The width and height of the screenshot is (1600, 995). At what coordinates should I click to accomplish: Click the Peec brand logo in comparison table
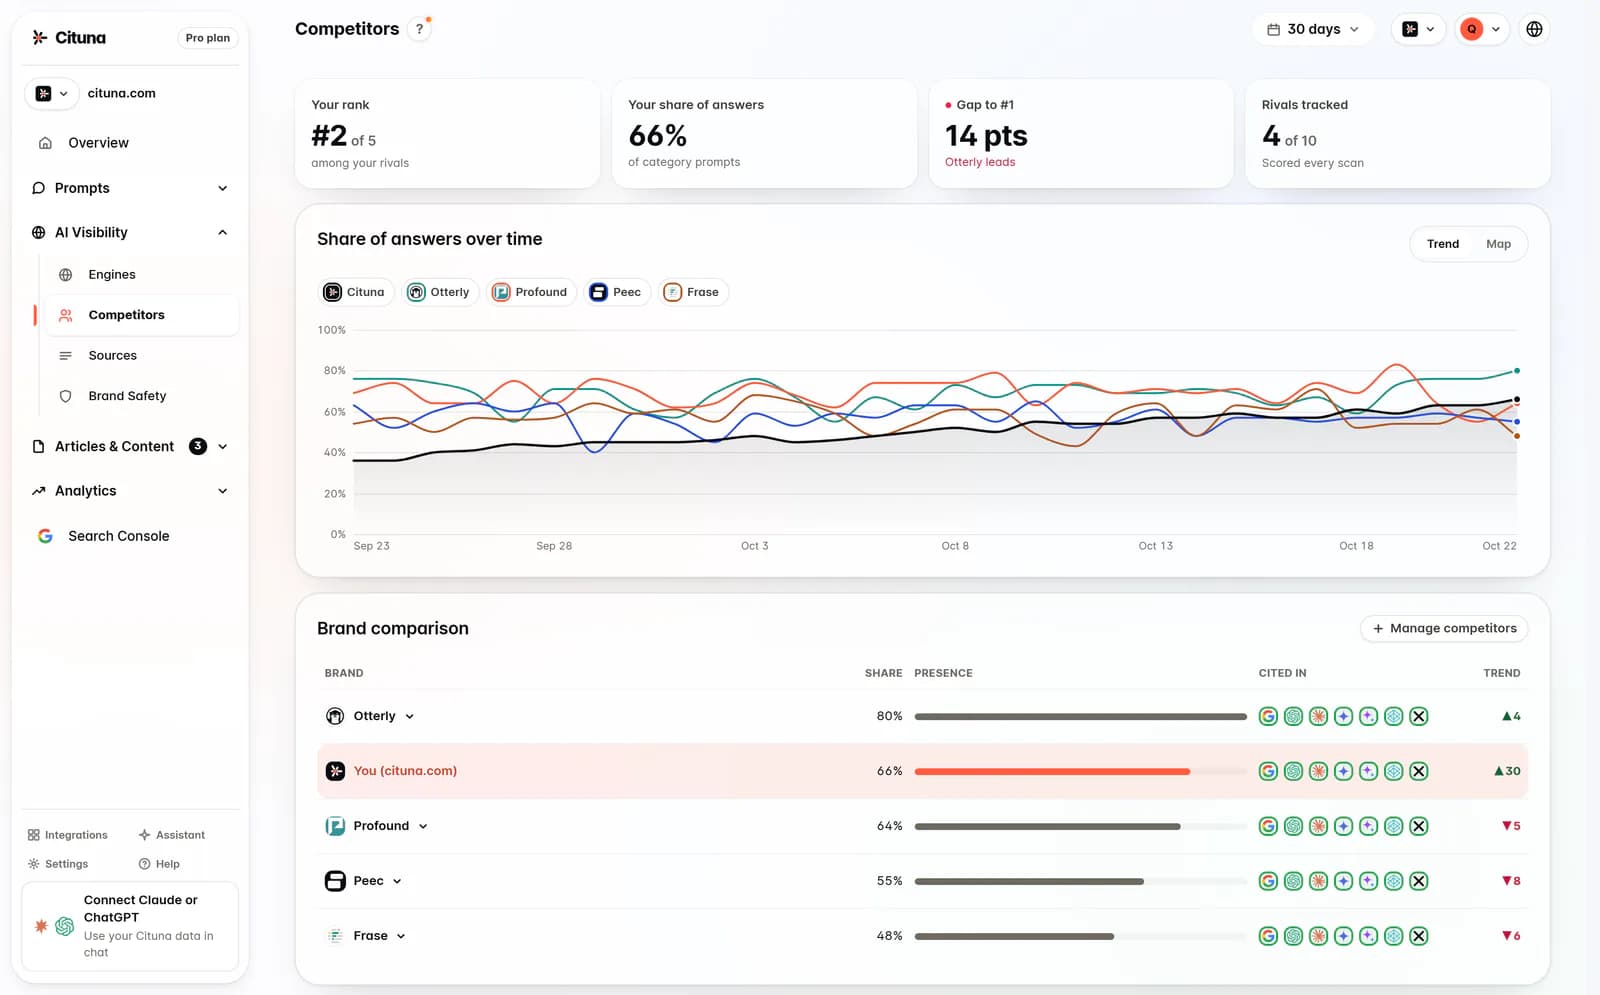[x=335, y=881]
